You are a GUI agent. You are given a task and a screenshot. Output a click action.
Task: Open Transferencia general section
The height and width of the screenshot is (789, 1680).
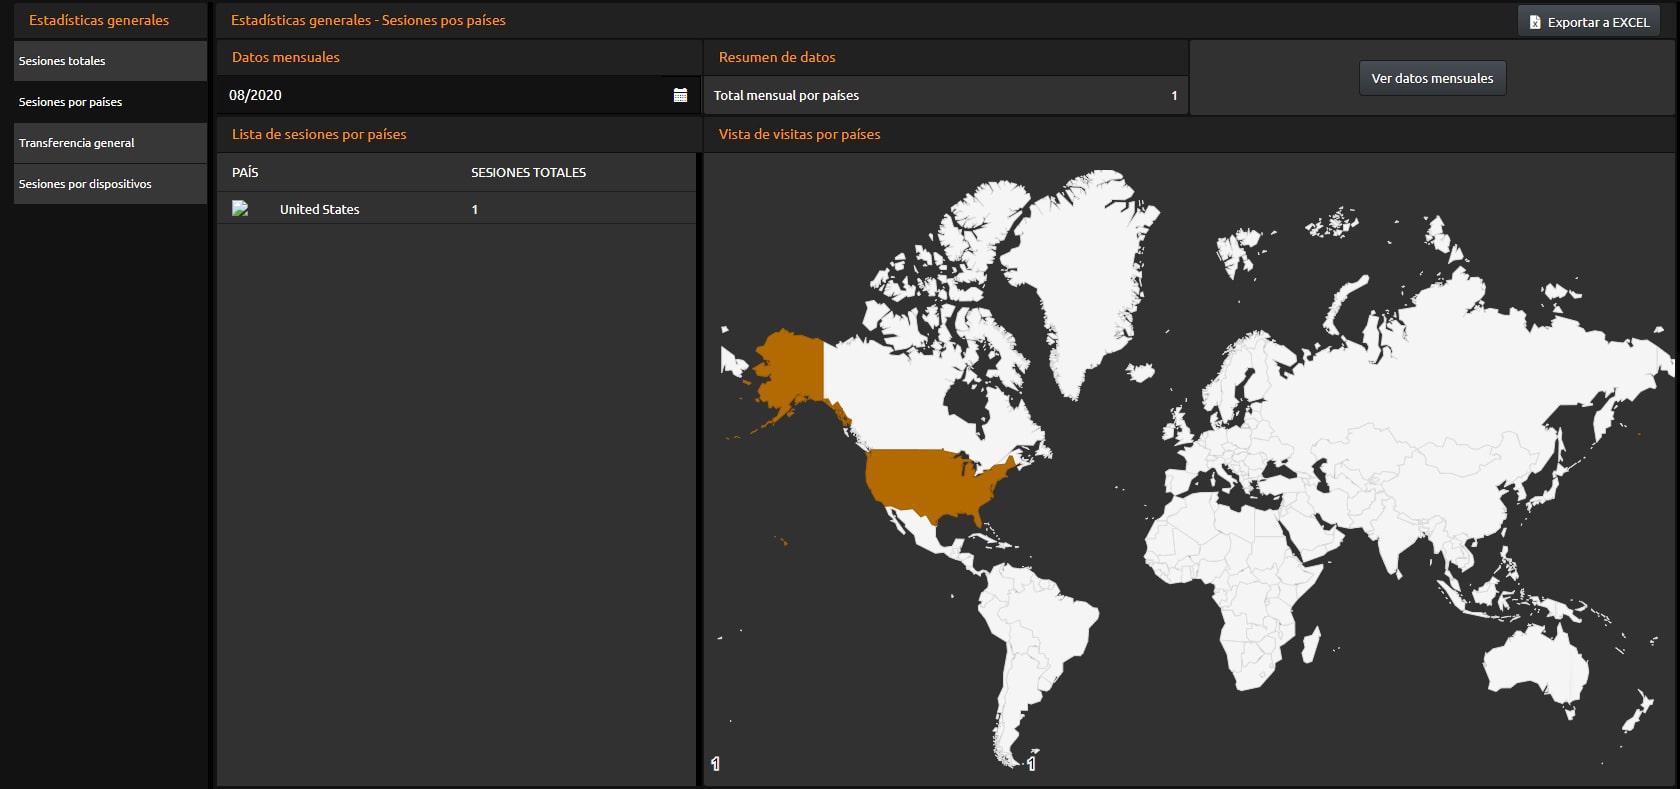click(110, 143)
